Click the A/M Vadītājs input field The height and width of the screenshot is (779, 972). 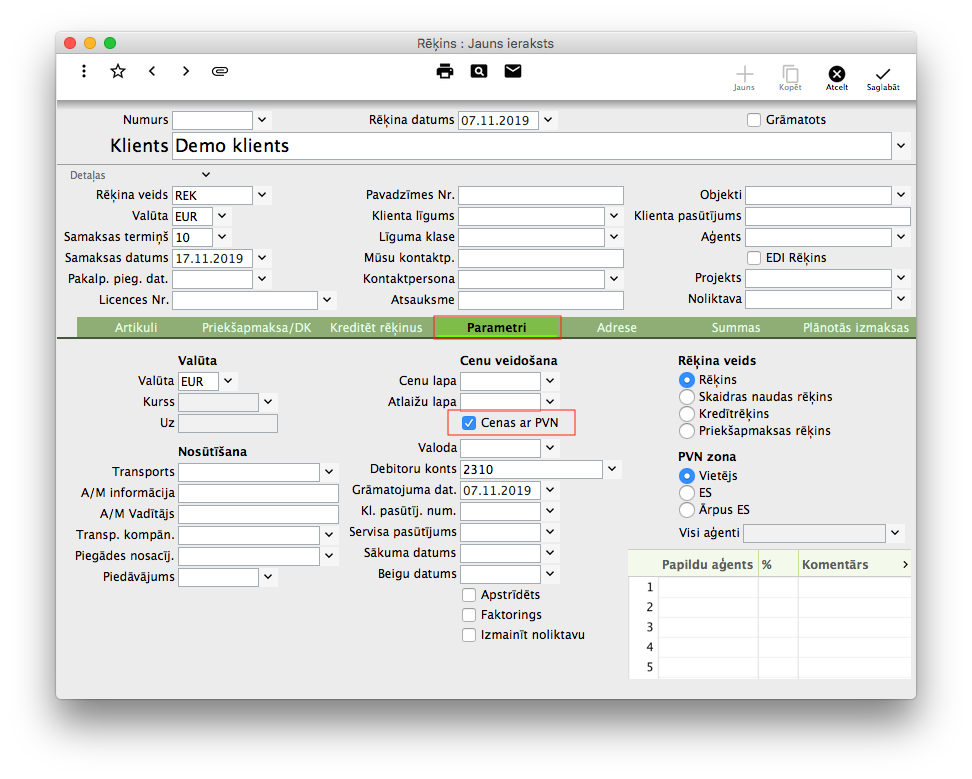[x=258, y=514]
